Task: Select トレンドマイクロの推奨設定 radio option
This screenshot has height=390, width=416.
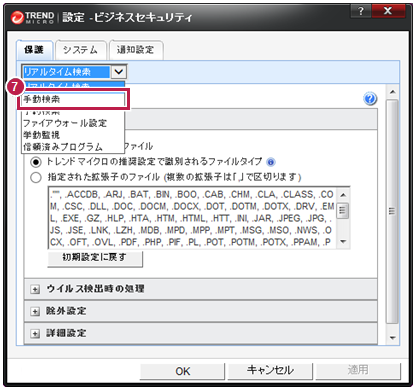Action: coord(36,162)
